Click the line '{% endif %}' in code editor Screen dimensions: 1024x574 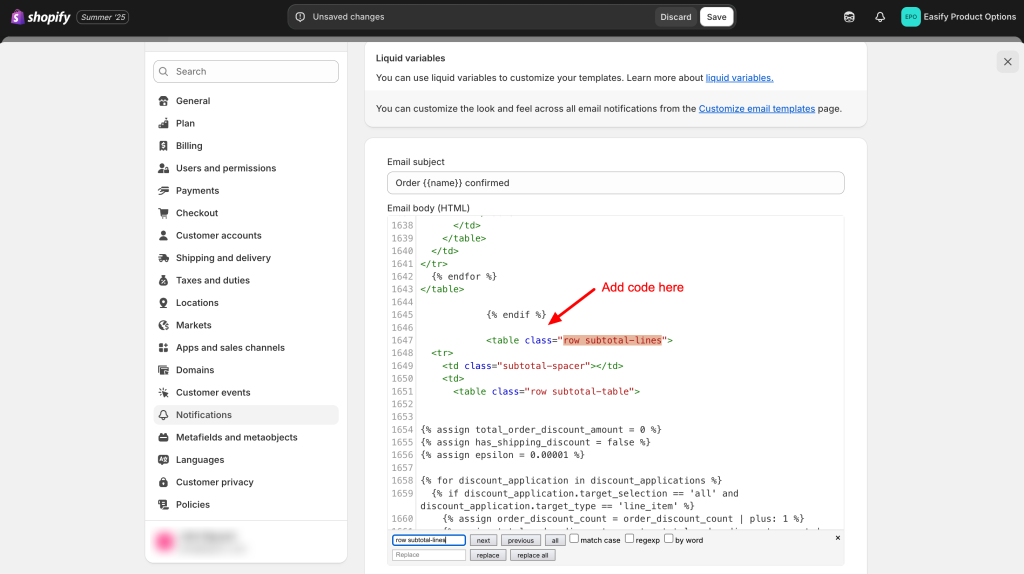pyautogui.click(x=516, y=315)
